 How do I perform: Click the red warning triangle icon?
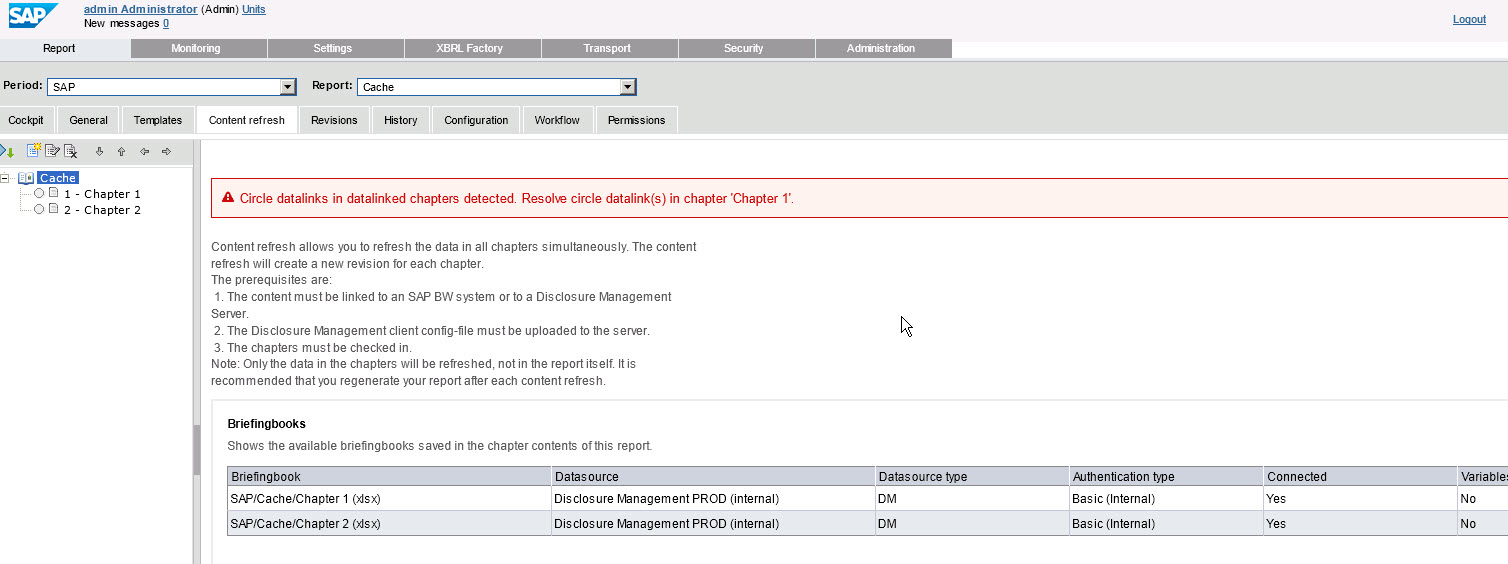pyautogui.click(x=228, y=198)
